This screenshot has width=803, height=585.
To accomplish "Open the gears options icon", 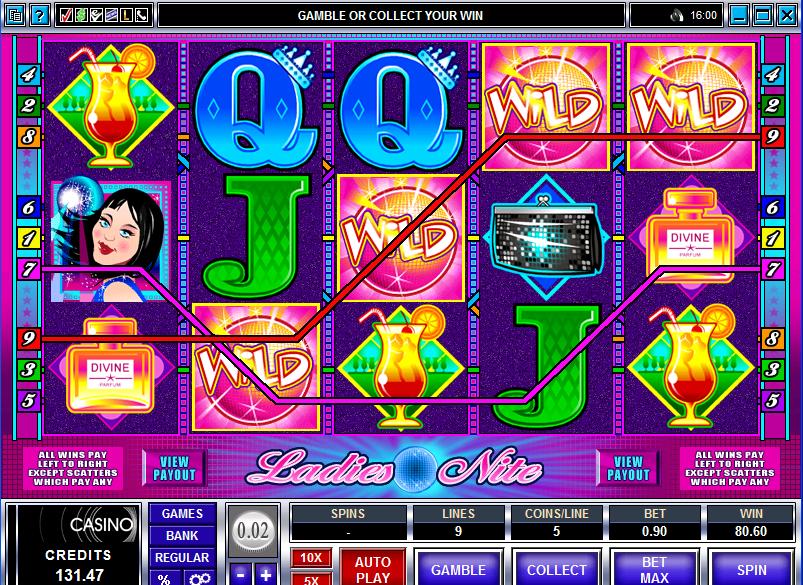I will (x=200, y=578).
